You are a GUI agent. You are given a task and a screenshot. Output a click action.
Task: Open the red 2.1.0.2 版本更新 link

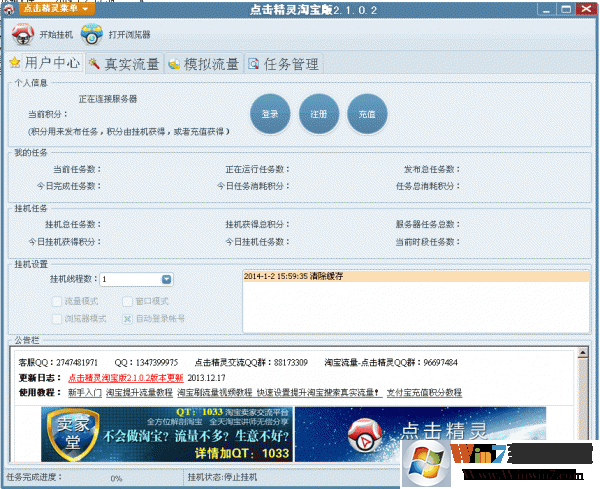126,378
